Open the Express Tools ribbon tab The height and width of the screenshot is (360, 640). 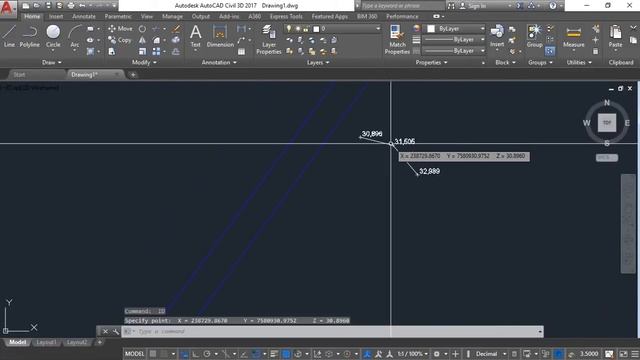(x=286, y=16)
